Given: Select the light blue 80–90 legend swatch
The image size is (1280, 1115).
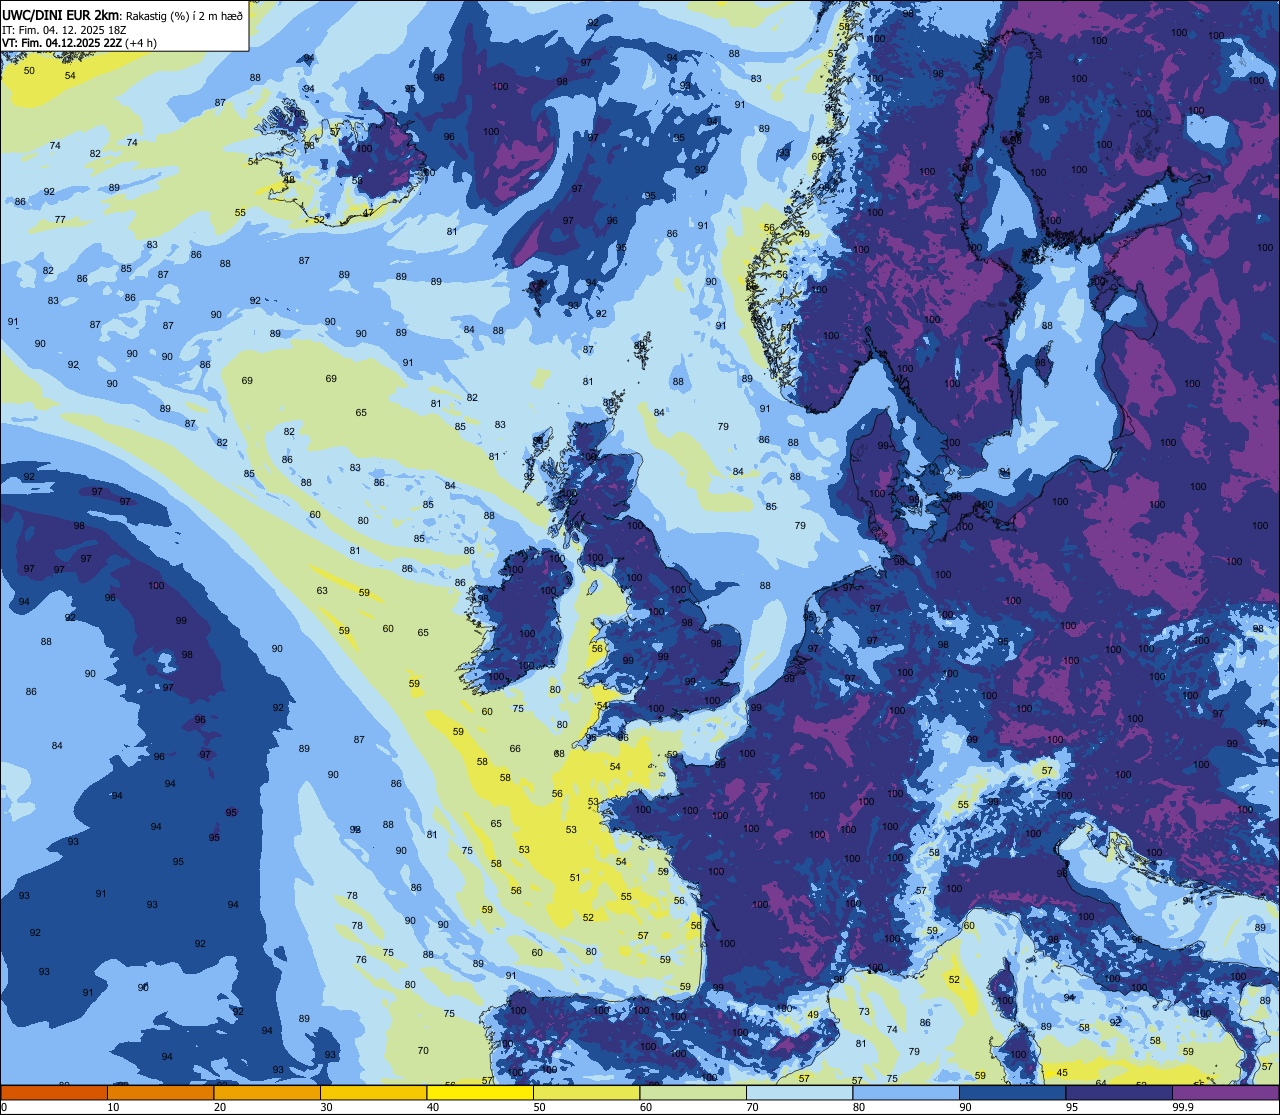Looking at the screenshot, I should pyautogui.click(x=906, y=1093).
